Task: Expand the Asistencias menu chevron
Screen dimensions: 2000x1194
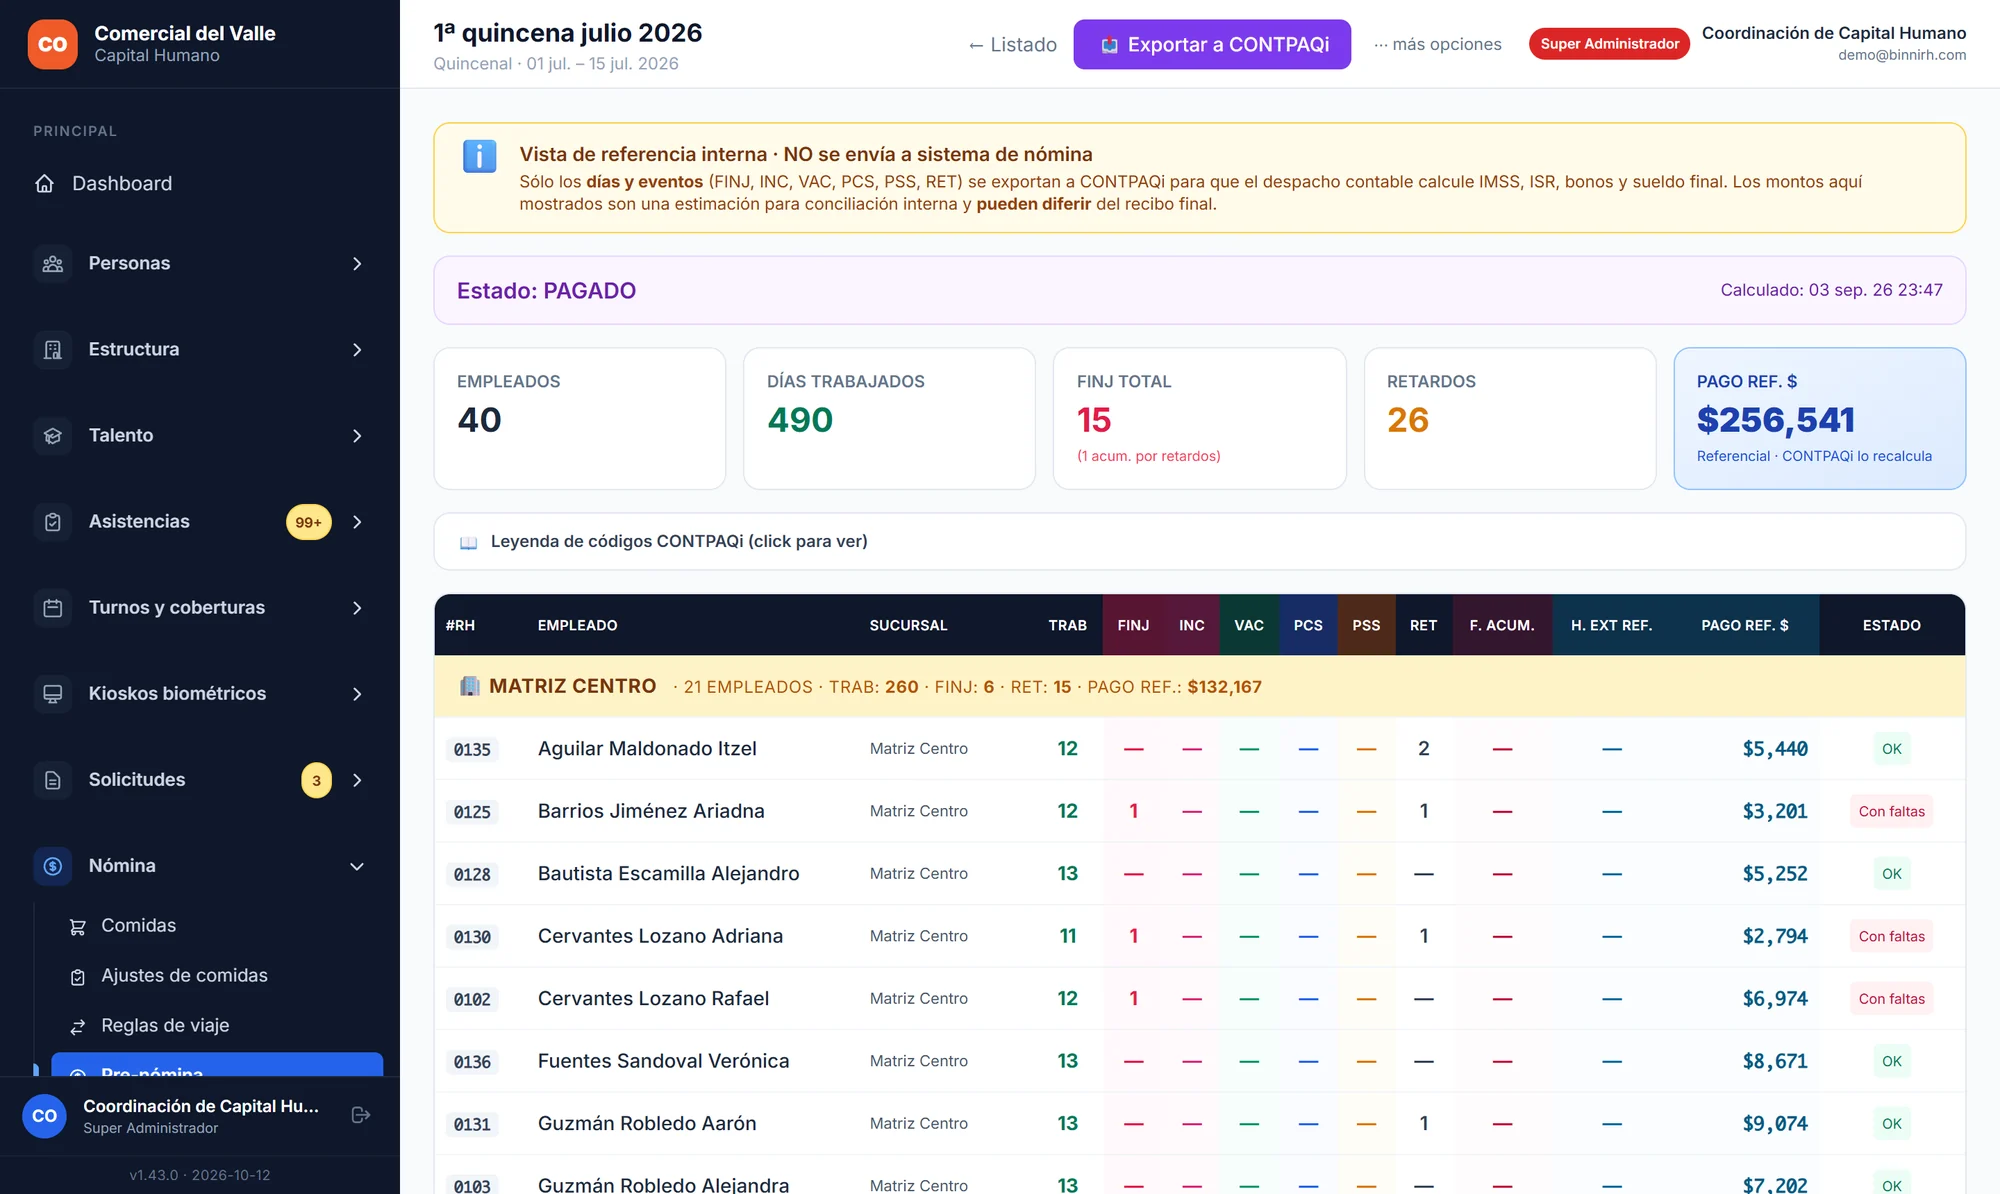Action: 357,521
